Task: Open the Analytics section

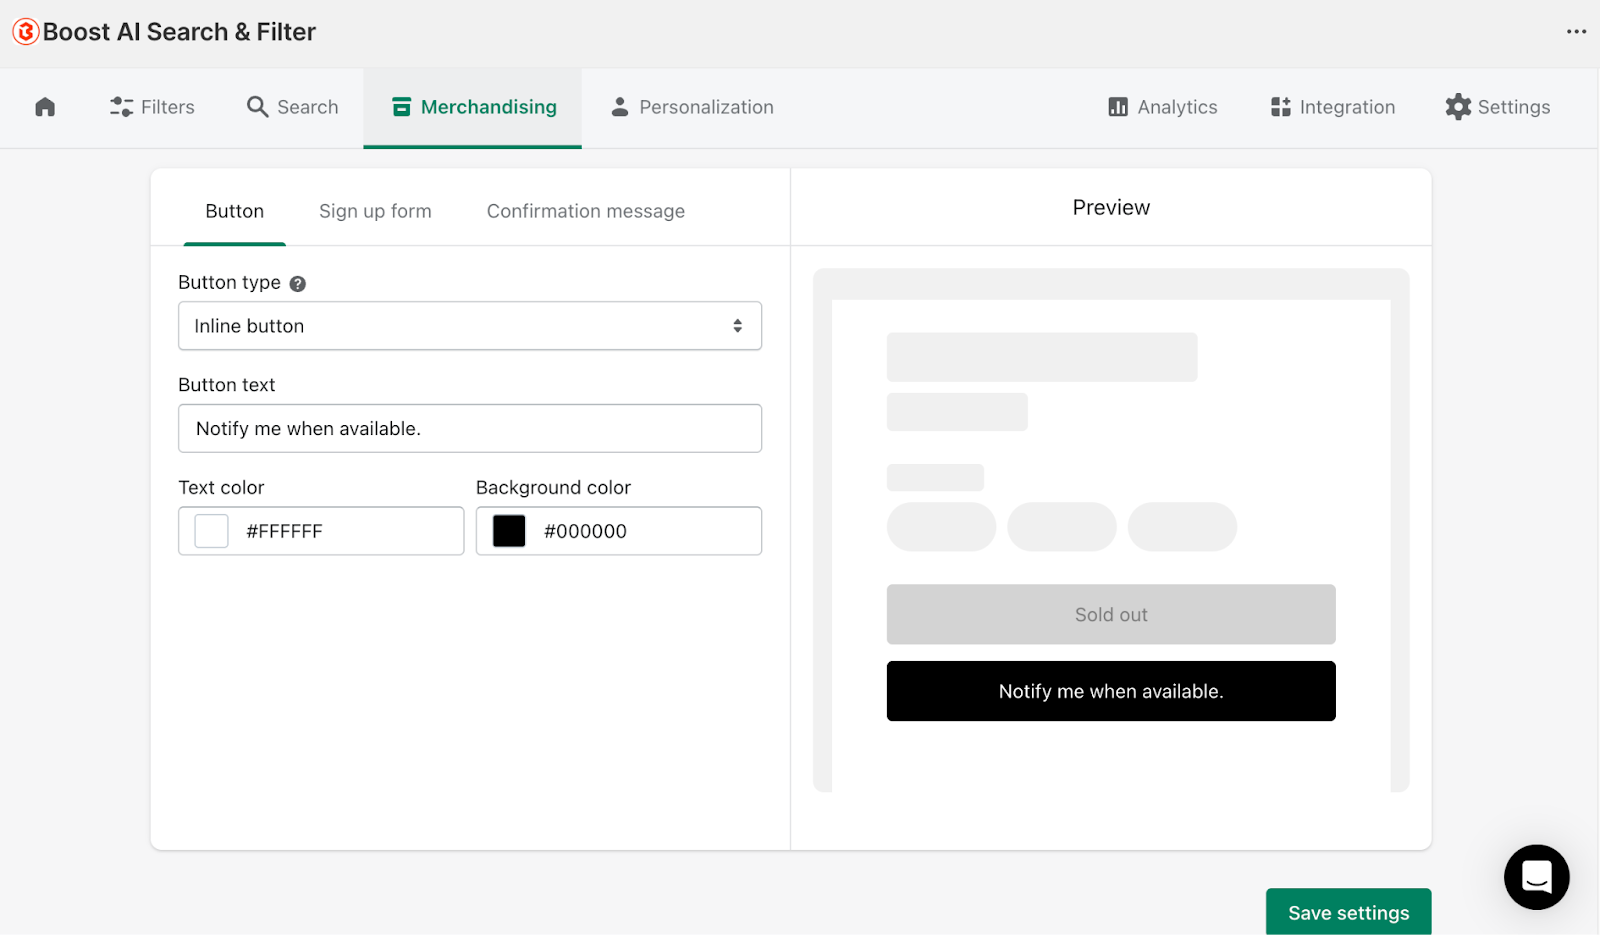Action: (1162, 107)
